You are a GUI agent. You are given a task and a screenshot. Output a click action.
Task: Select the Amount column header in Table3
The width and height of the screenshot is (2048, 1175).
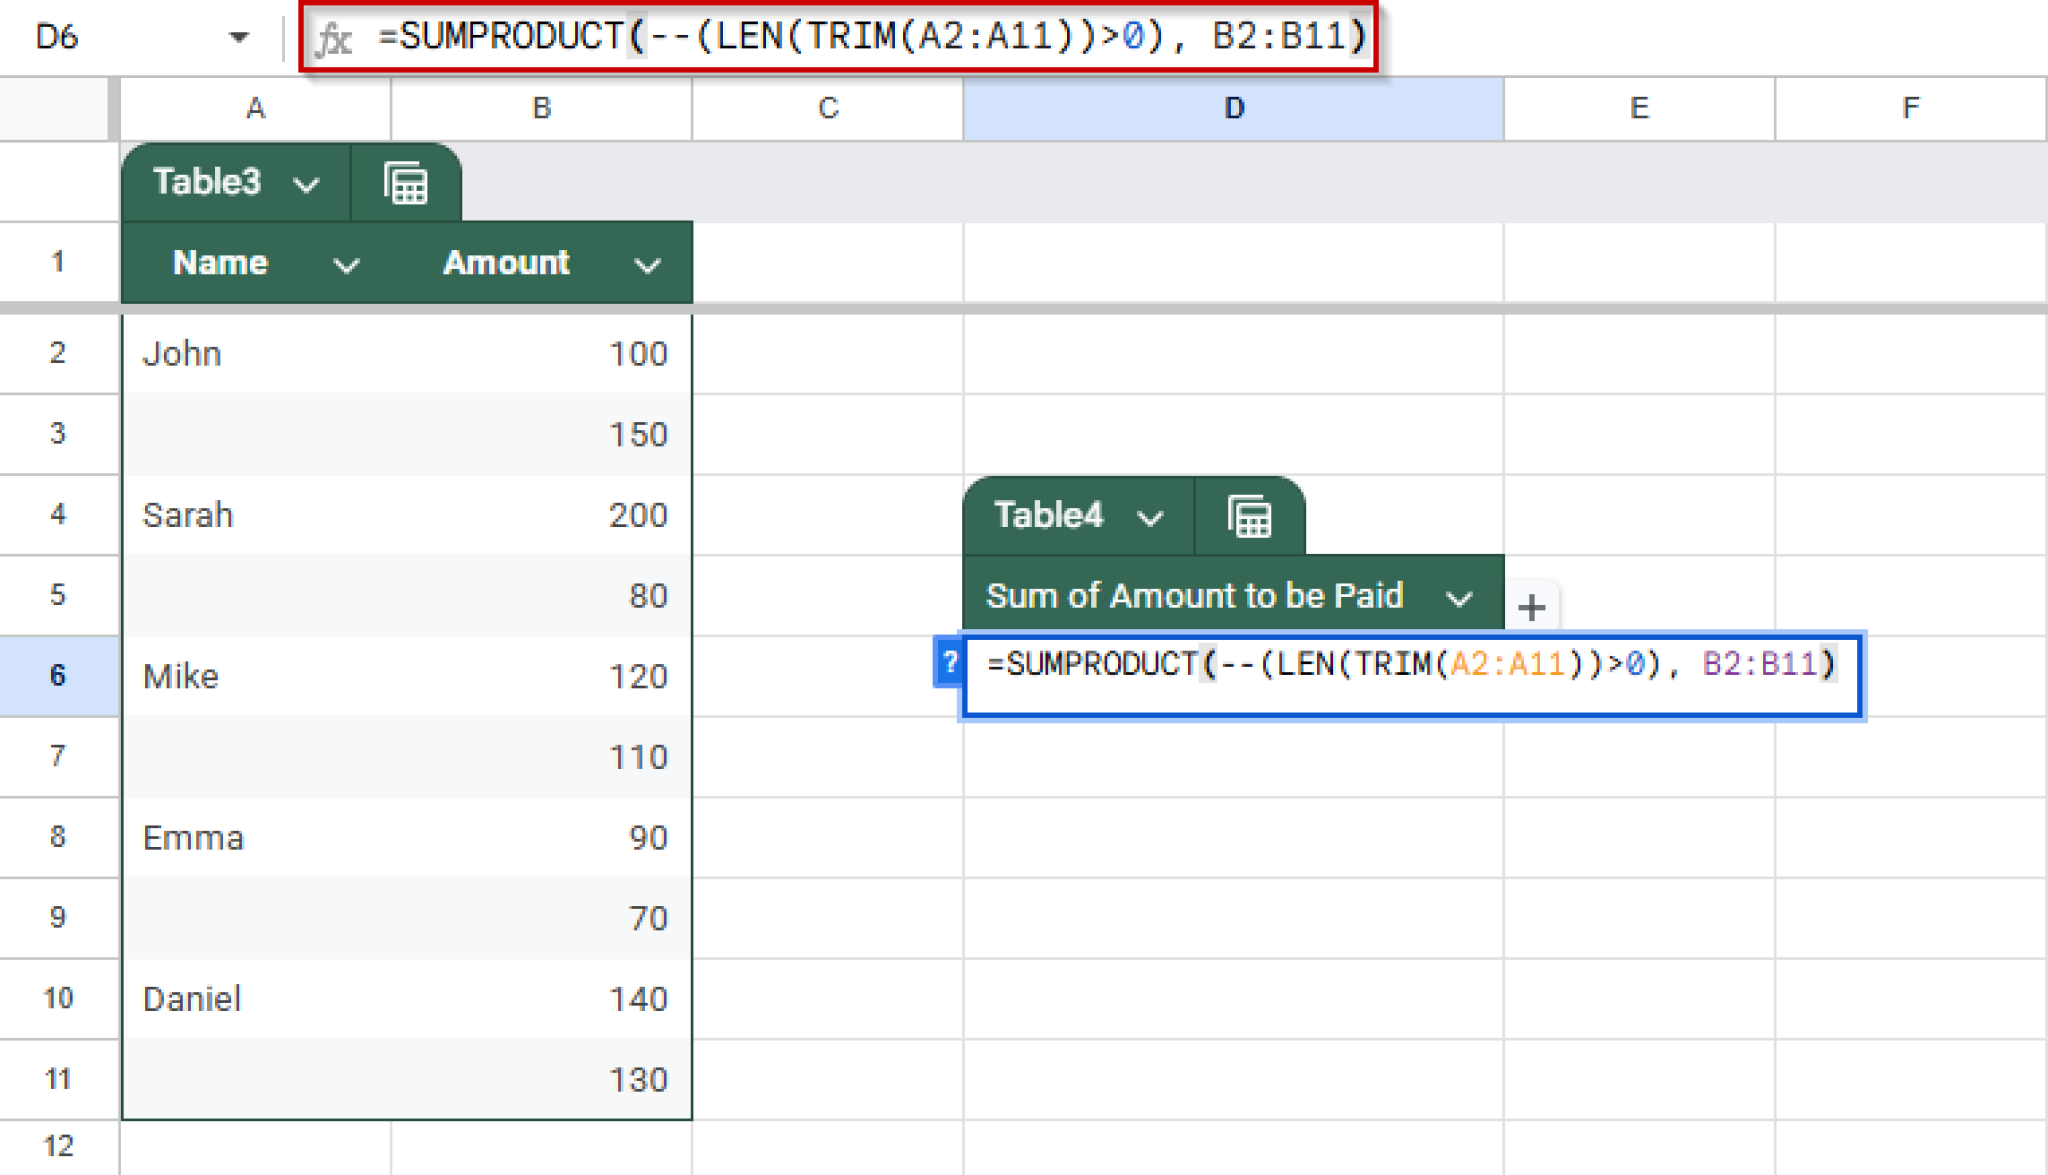[506, 263]
